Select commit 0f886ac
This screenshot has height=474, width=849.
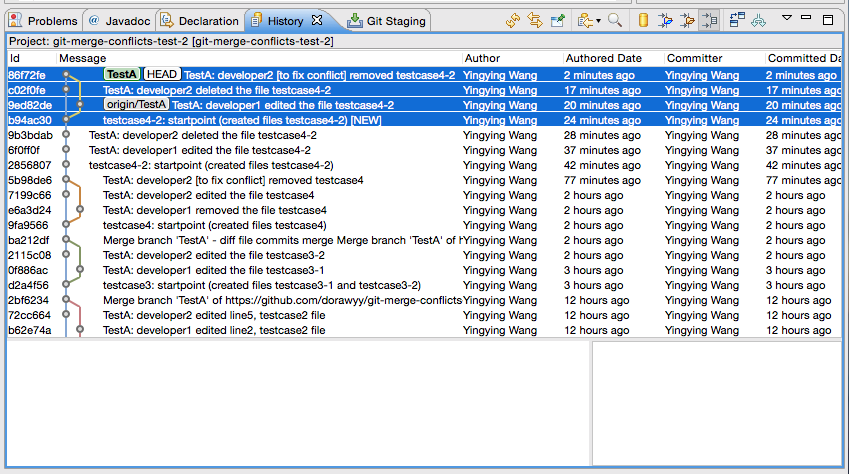coord(424,270)
